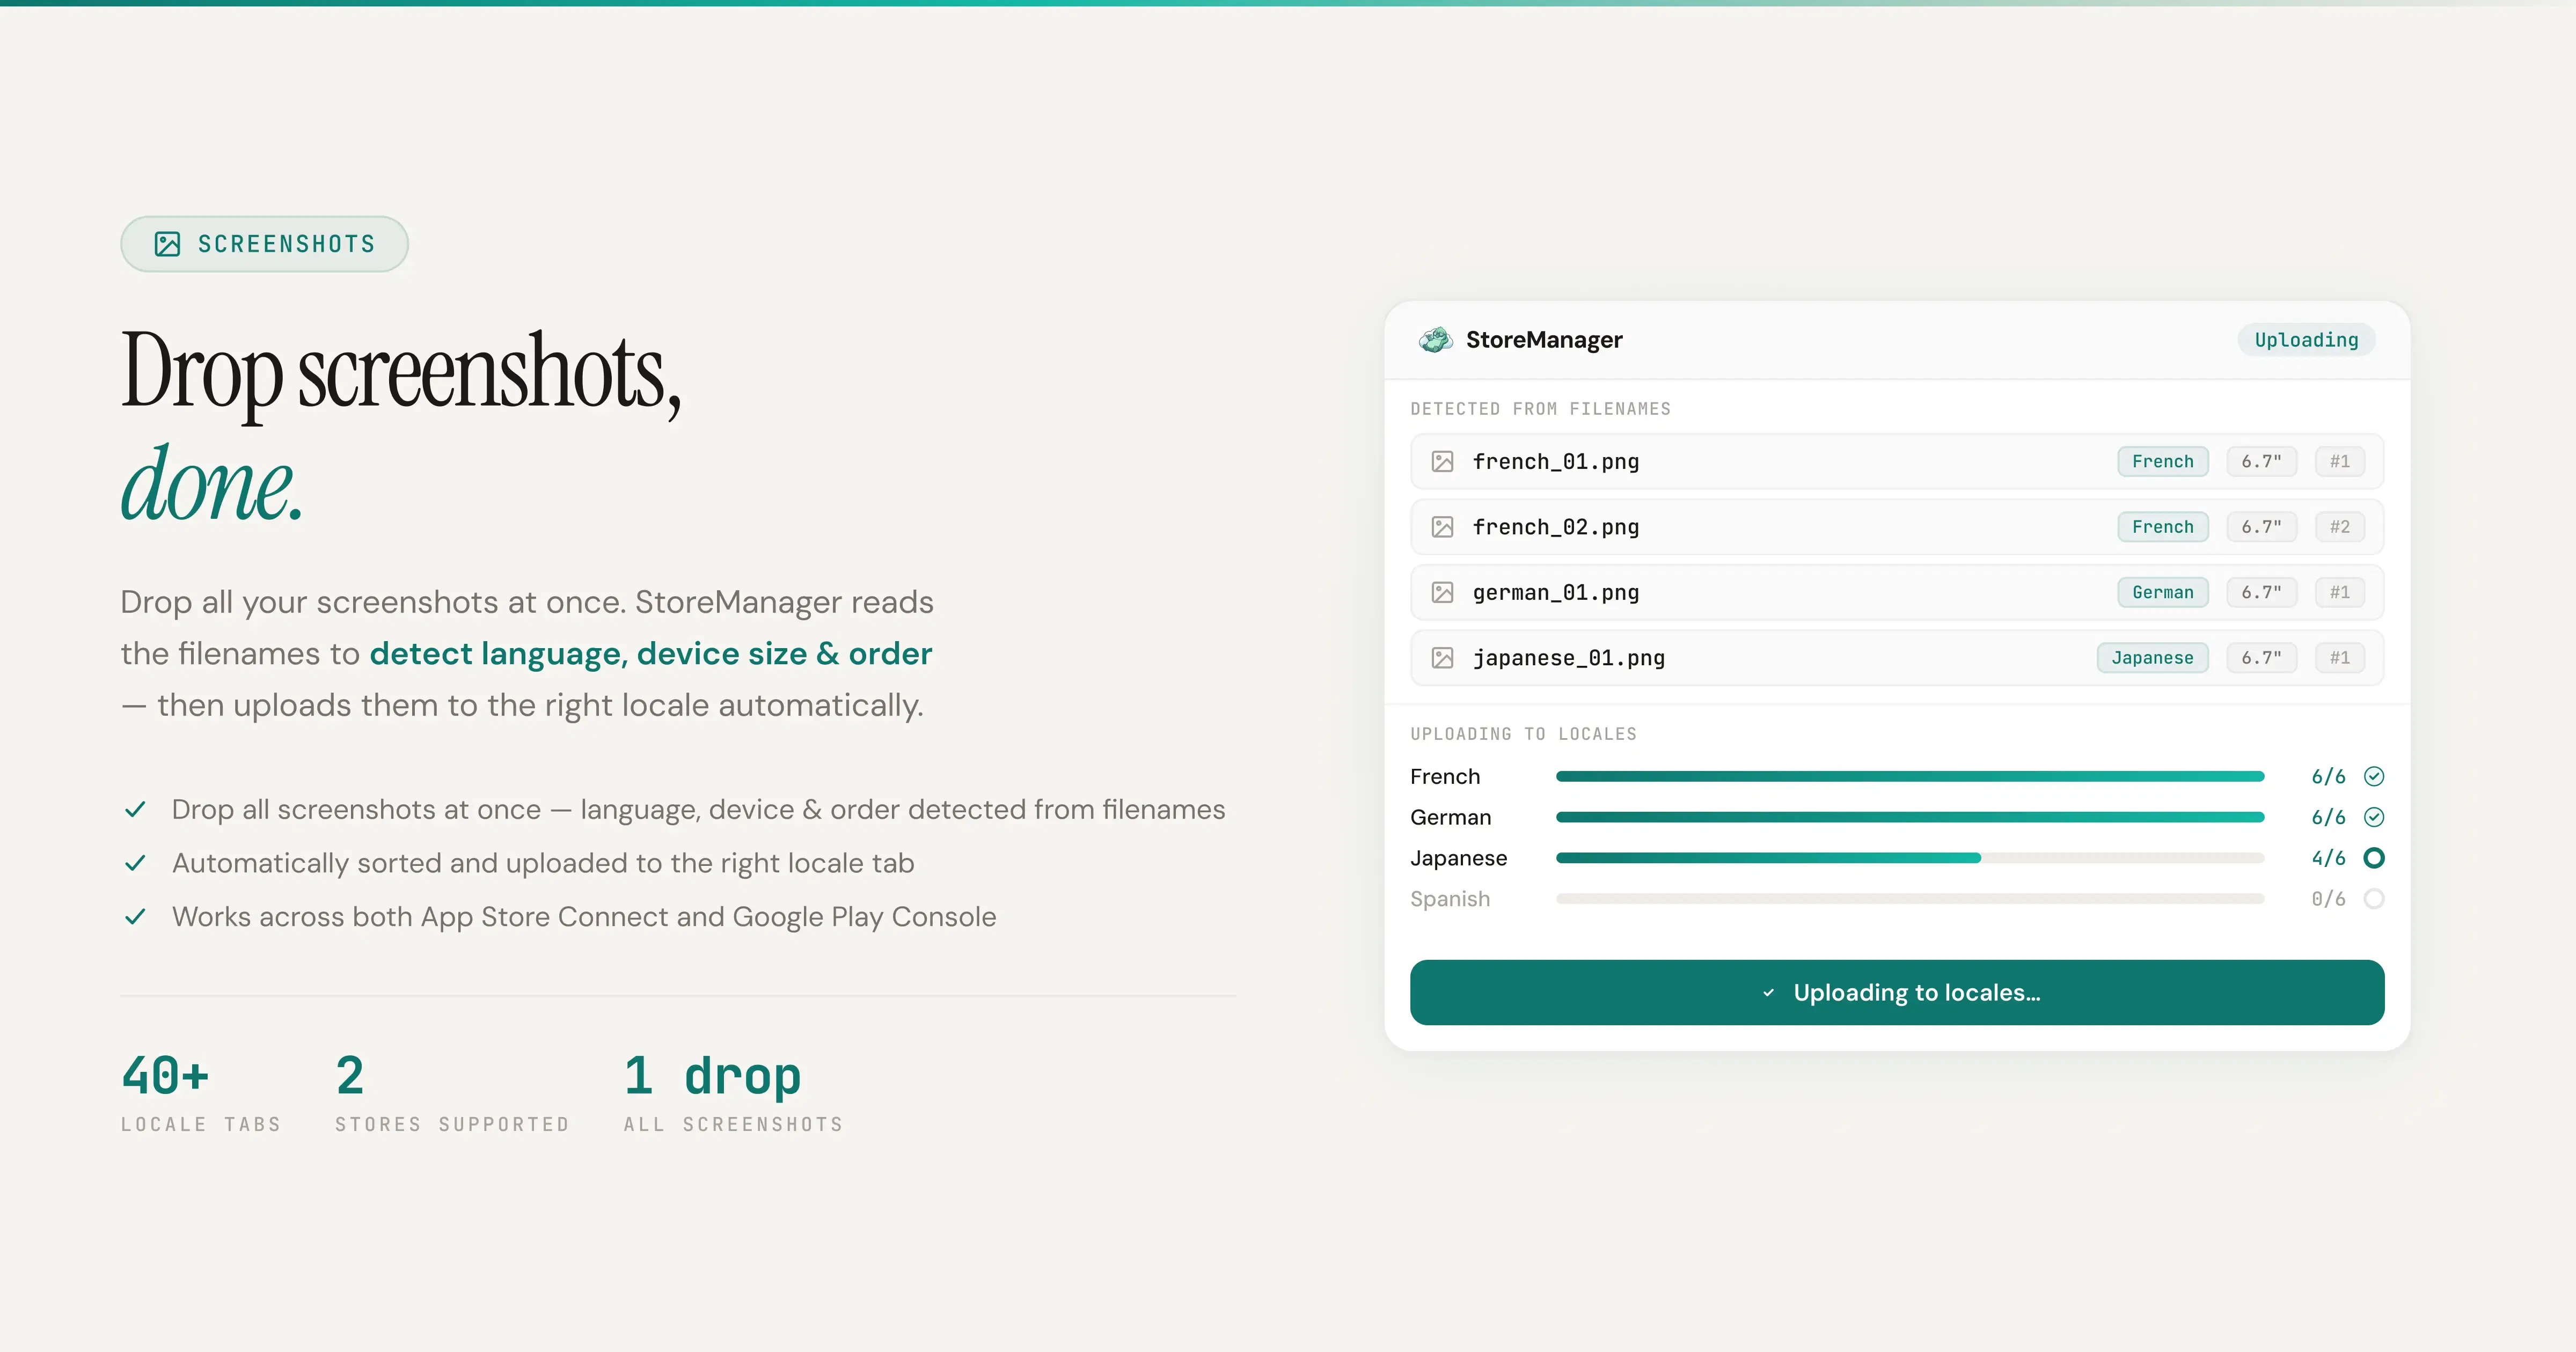The height and width of the screenshot is (1352, 2576).
Task: Click the Spanish upload progress bar
Action: click(1910, 899)
